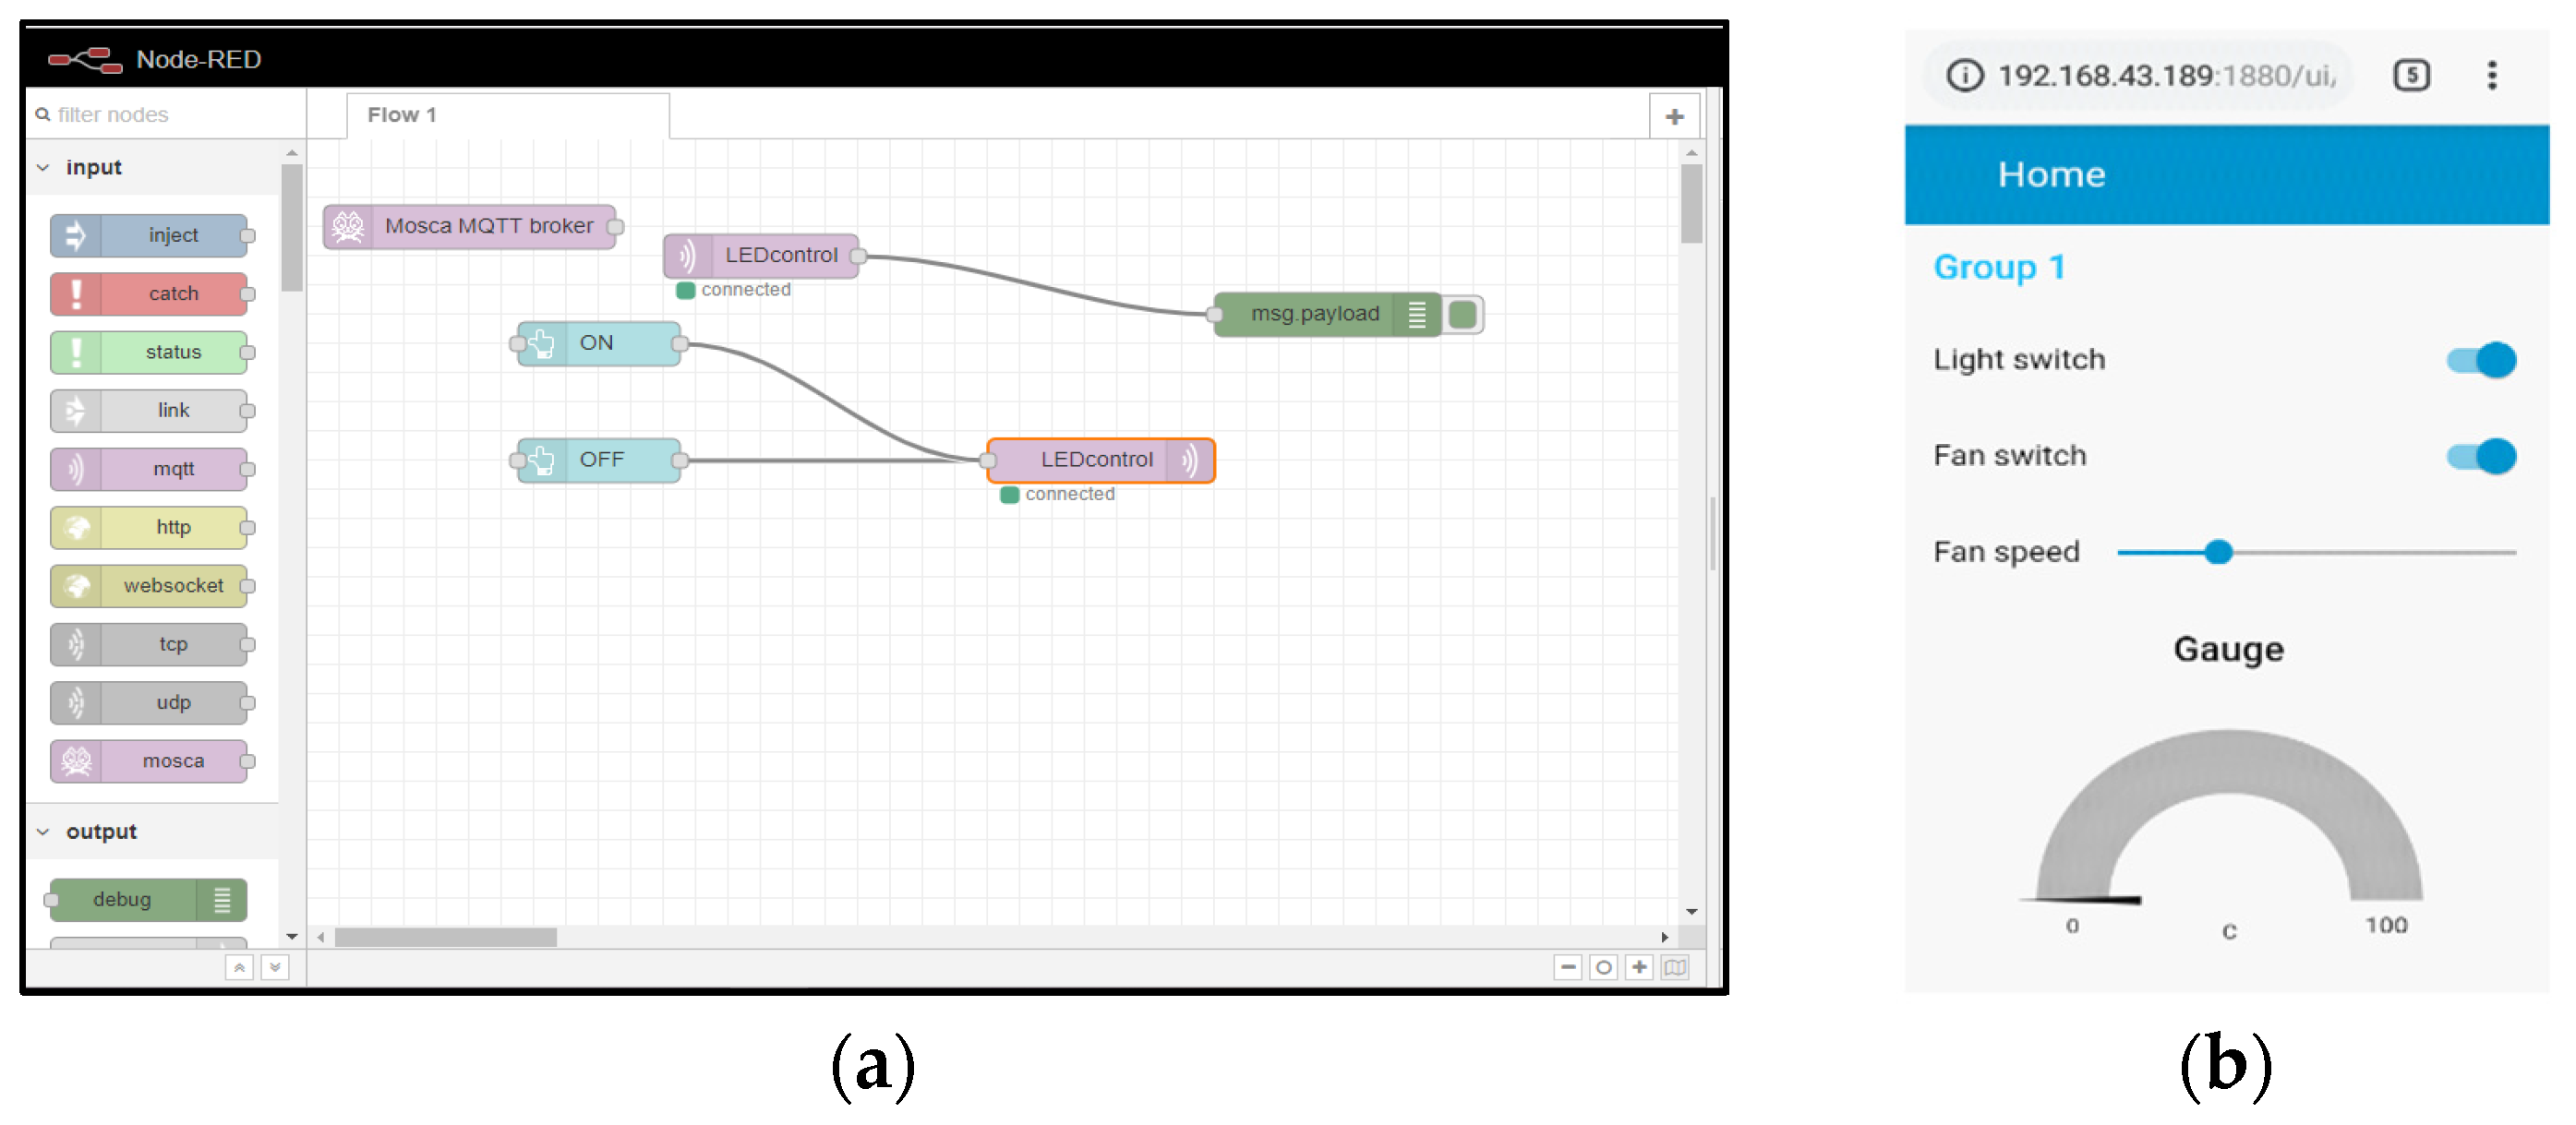Click the debug list icon on msg.payload

pos(1416,314)
